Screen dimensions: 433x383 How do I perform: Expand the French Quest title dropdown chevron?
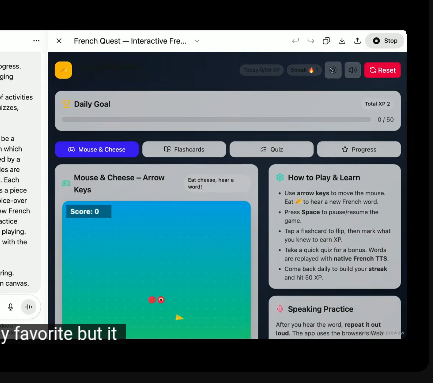pyautogui.click(x=197, y=41)
